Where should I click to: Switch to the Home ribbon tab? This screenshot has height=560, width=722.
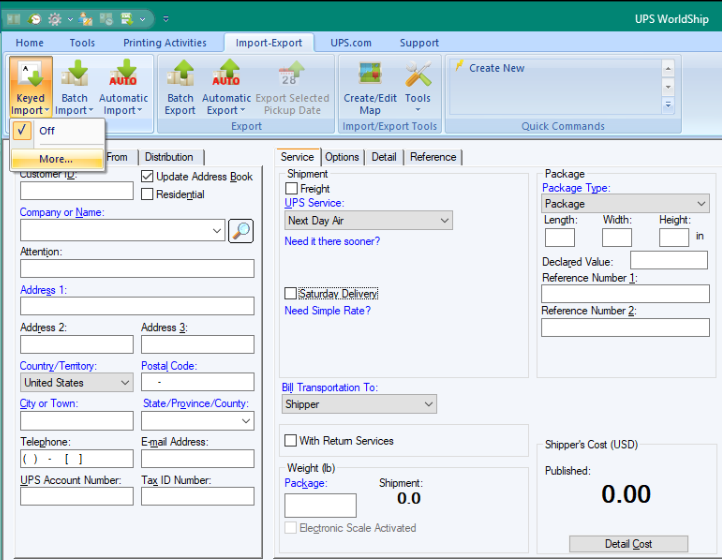(x=29, y=43)
